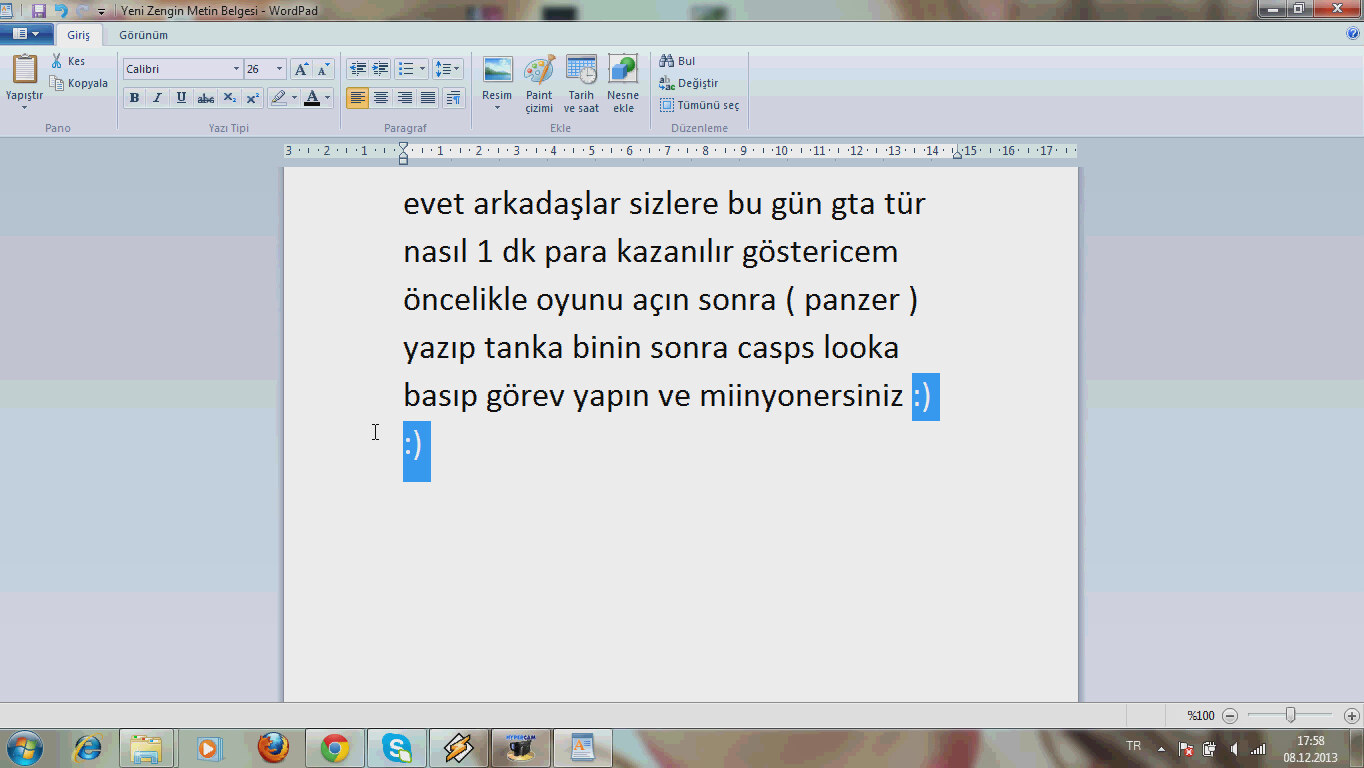
Task: Open the font size 26 dropdown
Action: point(280,69)
